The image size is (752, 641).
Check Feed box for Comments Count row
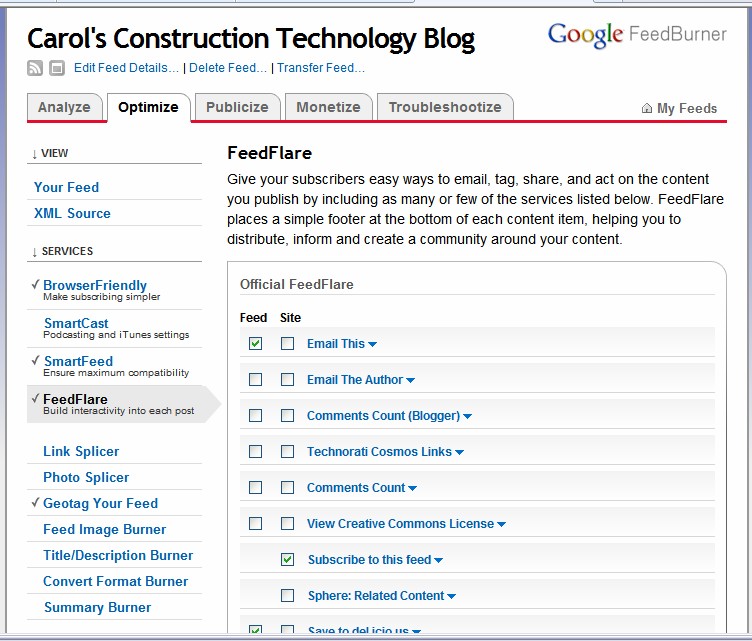[256, 487]
